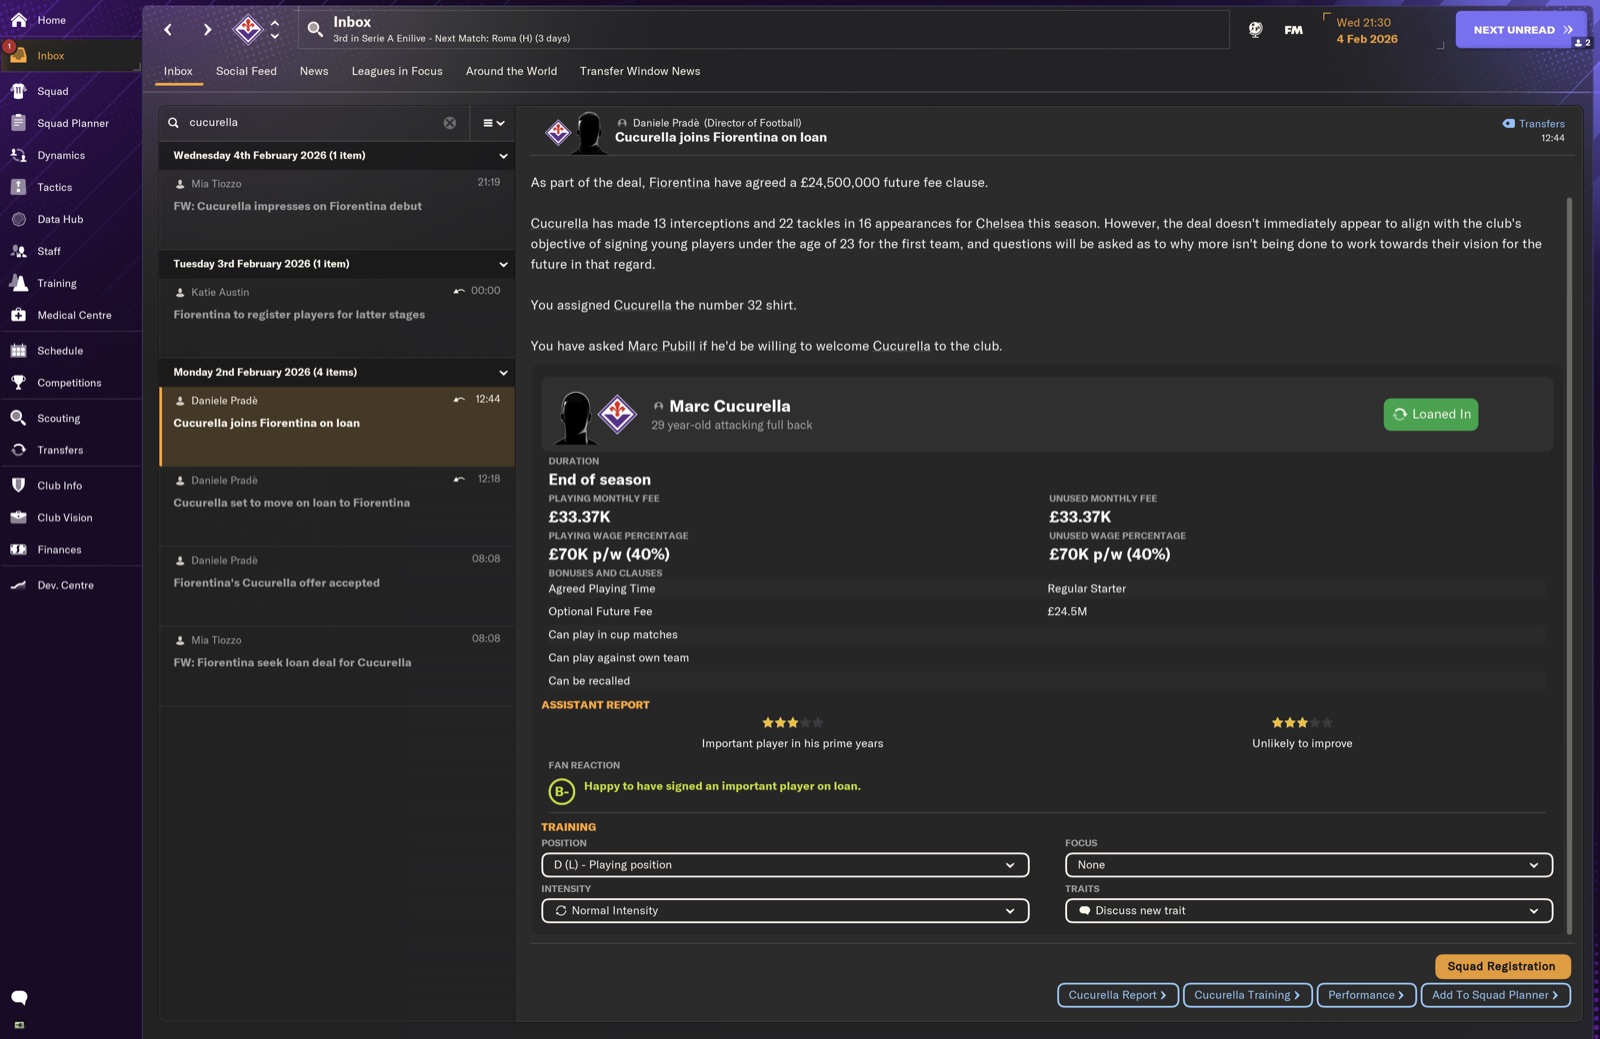
Task: Open the Discuss new trait dropdown
Action: click(x=1309, y=911)
